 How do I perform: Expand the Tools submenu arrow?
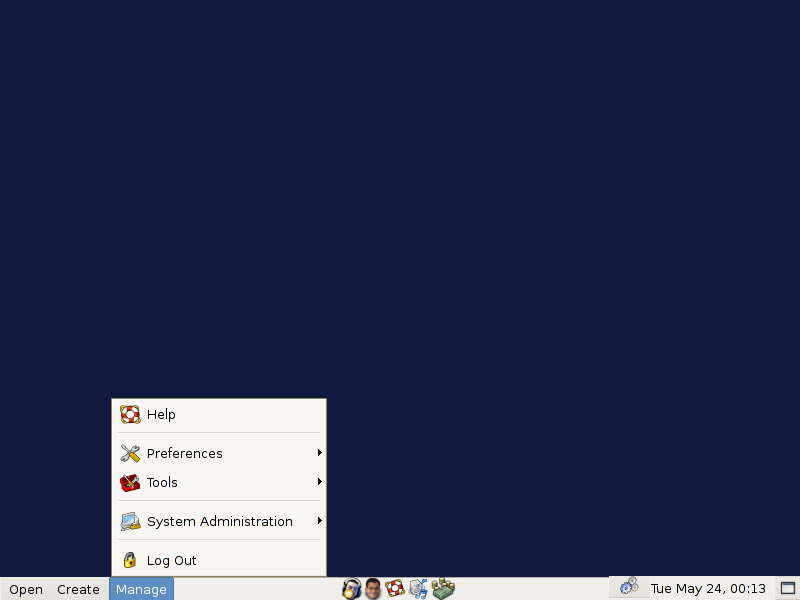[319, 482]
